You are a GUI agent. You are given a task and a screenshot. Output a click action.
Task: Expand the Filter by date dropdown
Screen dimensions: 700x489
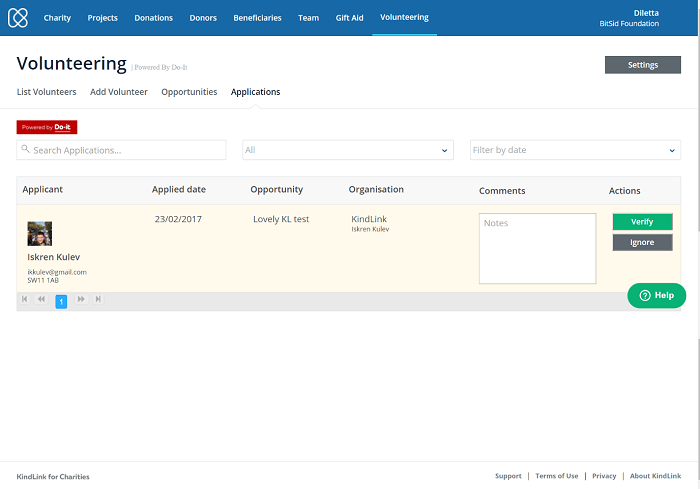(575, 150)
